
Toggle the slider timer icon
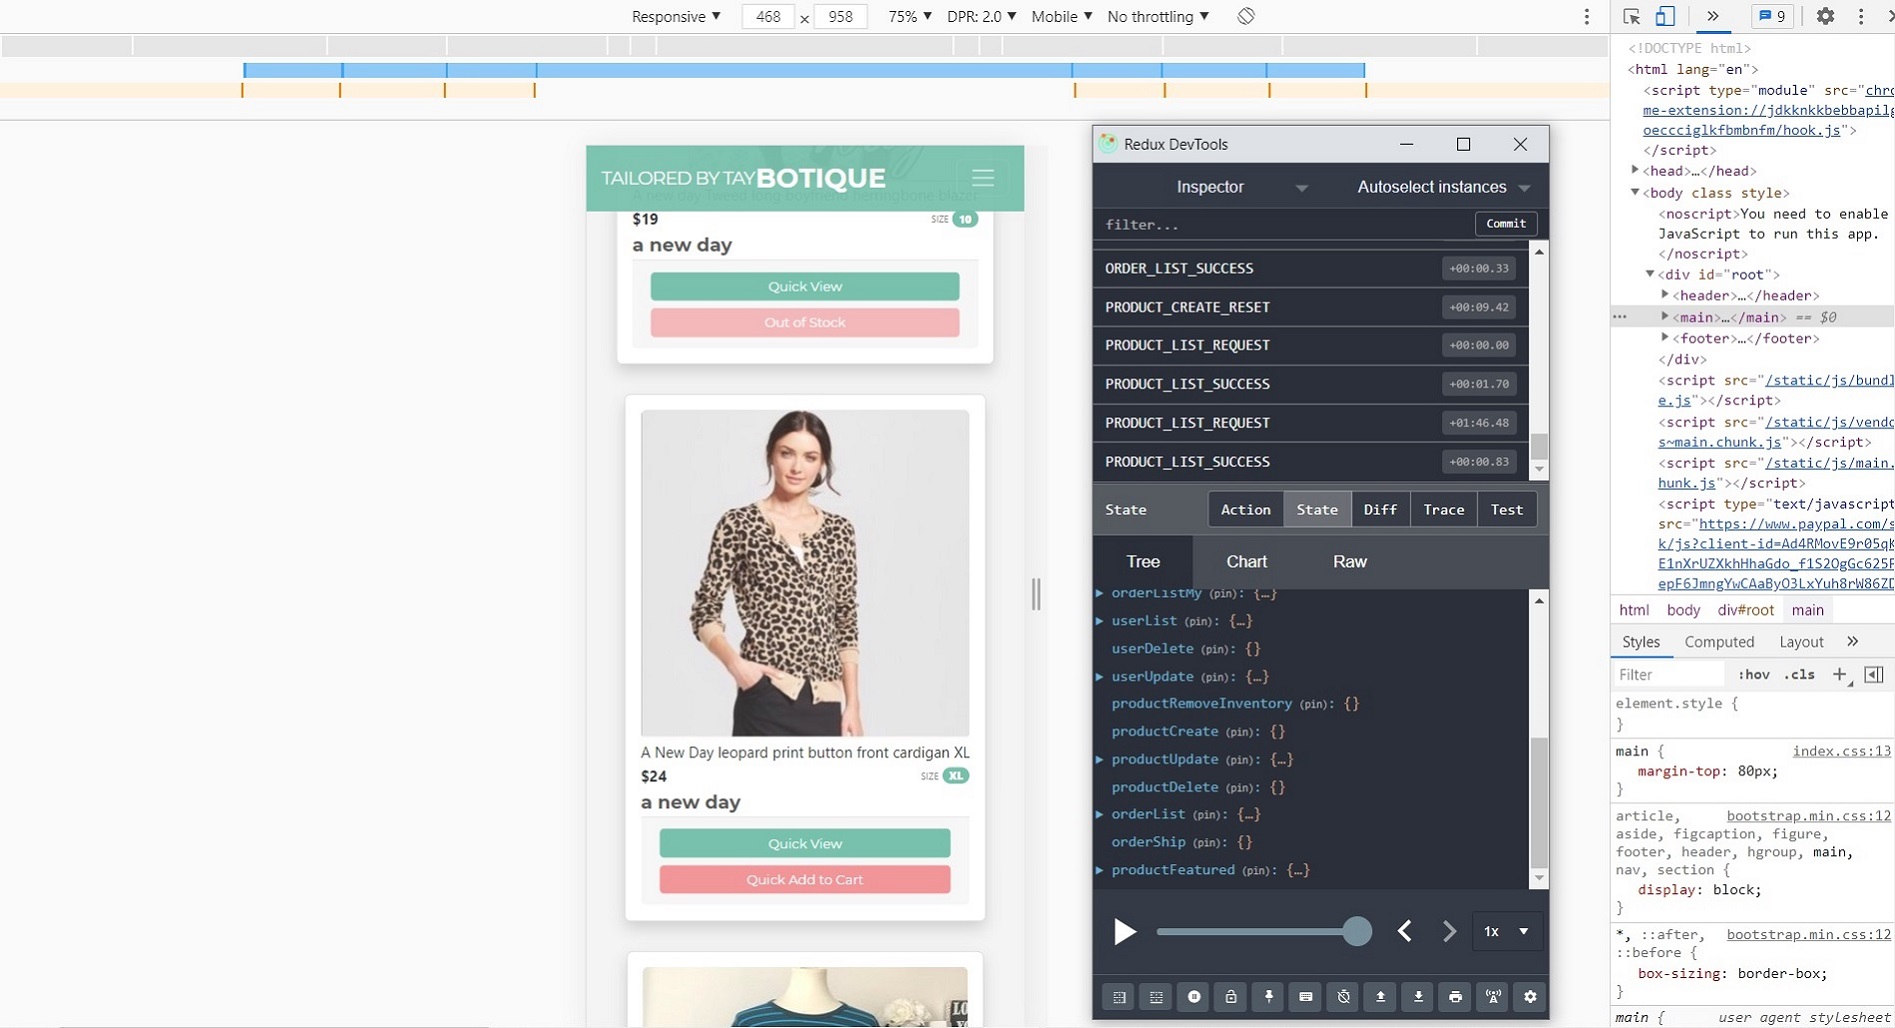pyautogui.click(x=1343, y=997)
